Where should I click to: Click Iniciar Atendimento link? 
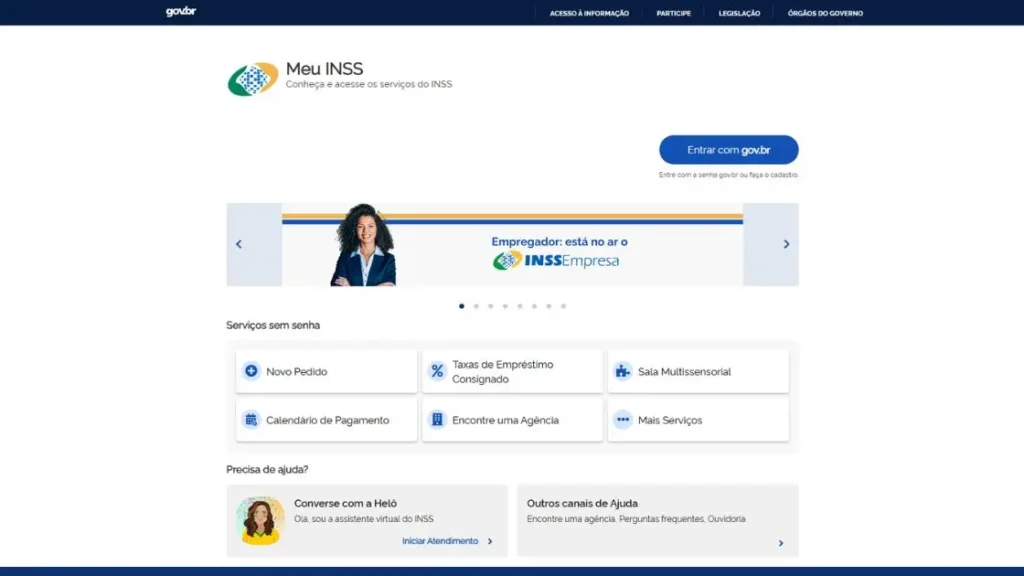440,541
